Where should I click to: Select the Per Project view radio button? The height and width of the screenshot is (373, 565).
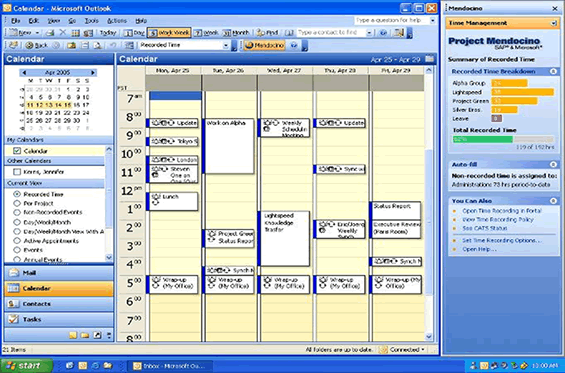pos(17,203)
